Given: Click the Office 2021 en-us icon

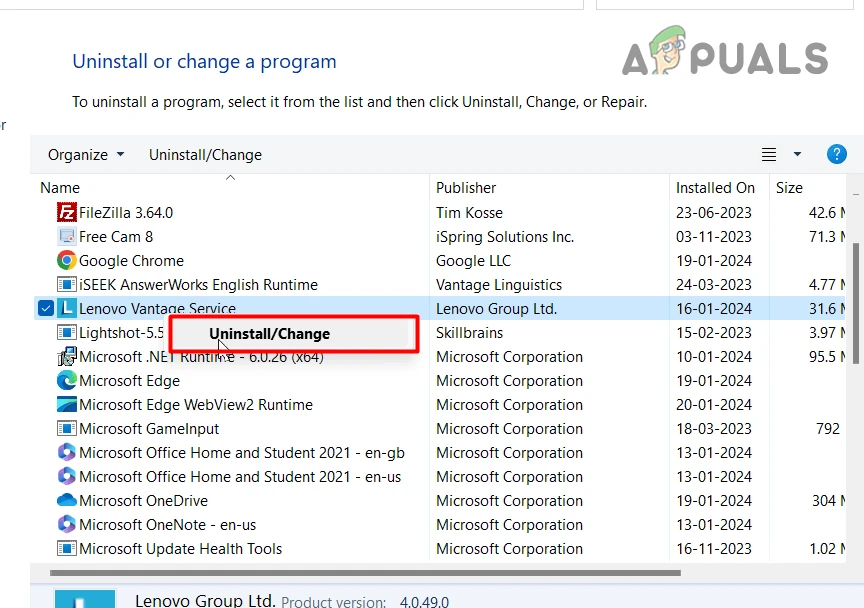Looking at the screenshot, I should point(67,476).
